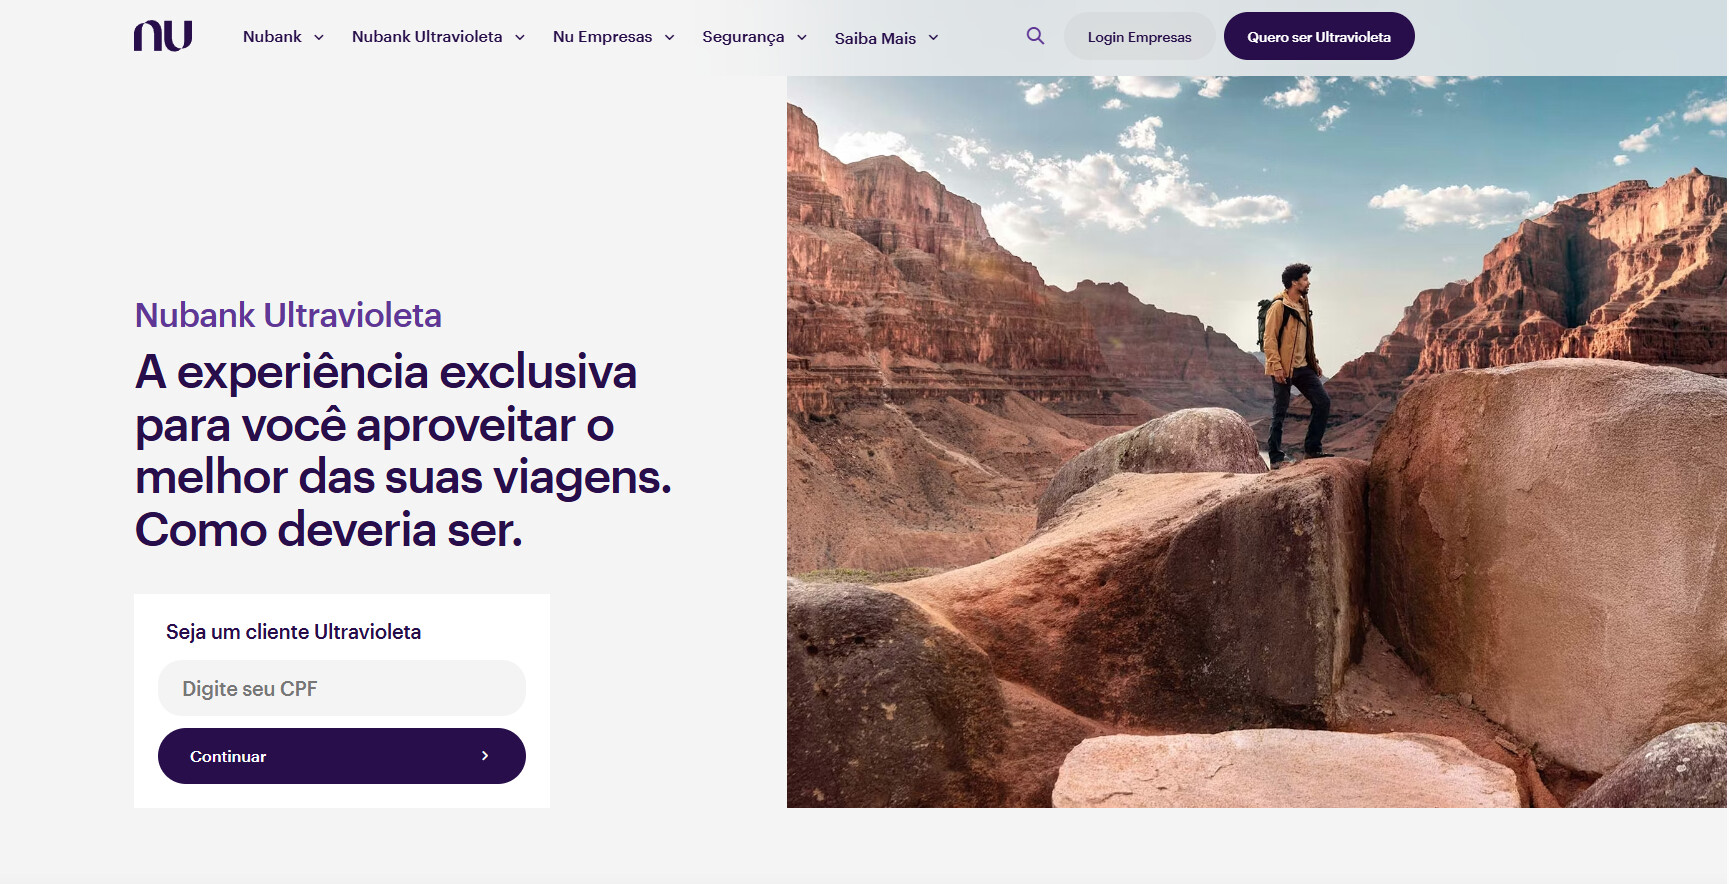Click the Nubank Ultravioleta purple heading

pos(288,315)
